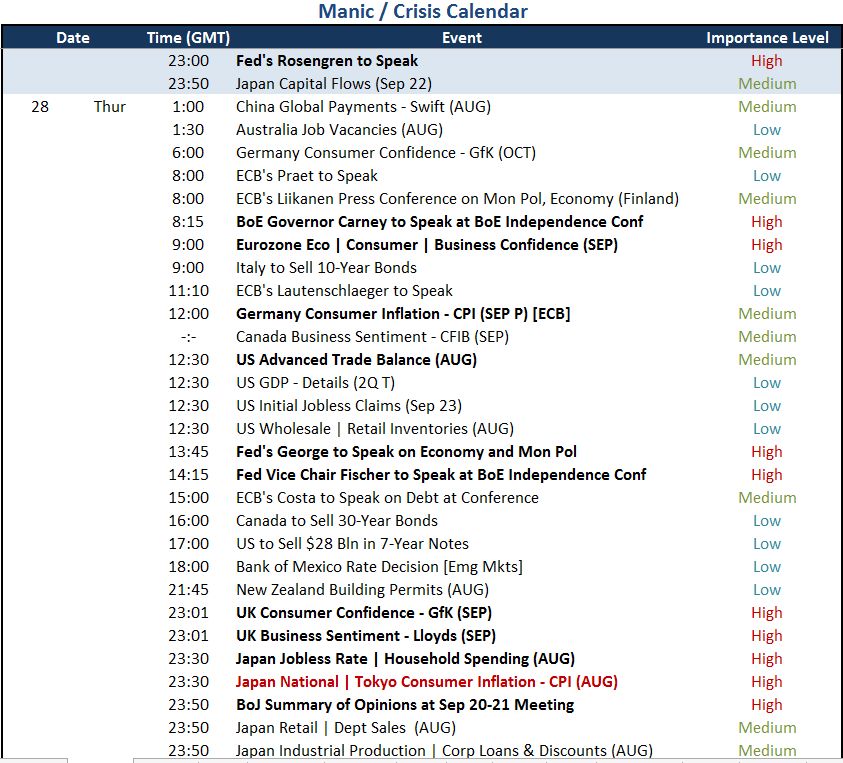The height and width of the screenshot is (763, 843).
Task: Click the 'Manic / Crisis Calendar' title
Action: click(x=423, y=11)
